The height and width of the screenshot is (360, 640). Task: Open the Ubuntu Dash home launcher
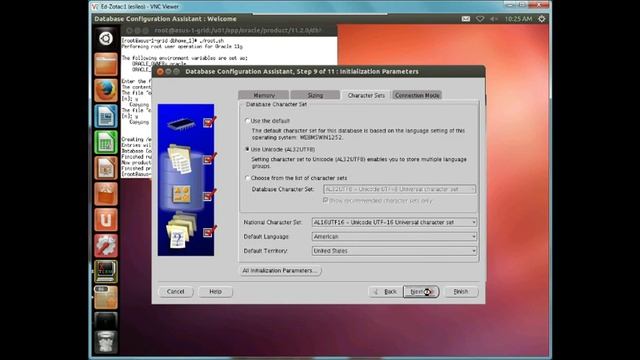point(106,38)
